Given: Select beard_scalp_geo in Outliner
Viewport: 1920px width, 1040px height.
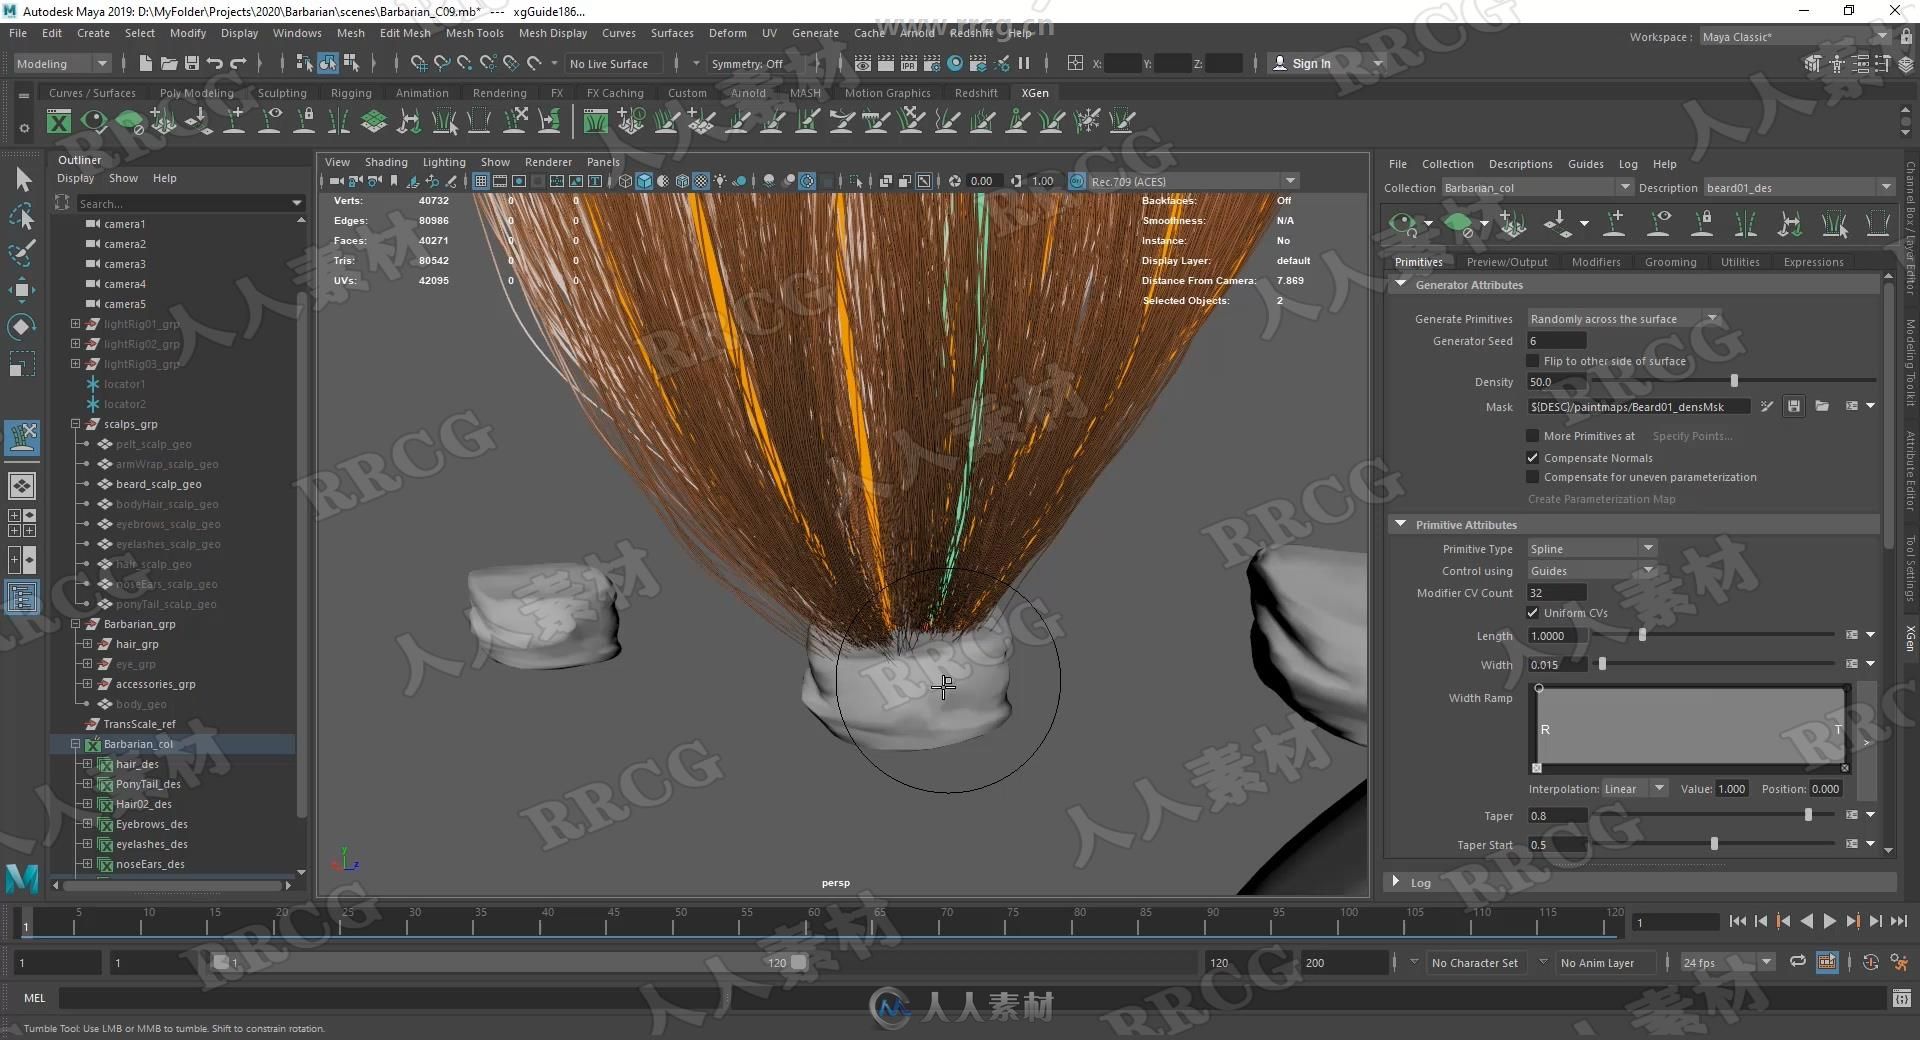Looking at the screenshot, I should click(x=158, y=484).
